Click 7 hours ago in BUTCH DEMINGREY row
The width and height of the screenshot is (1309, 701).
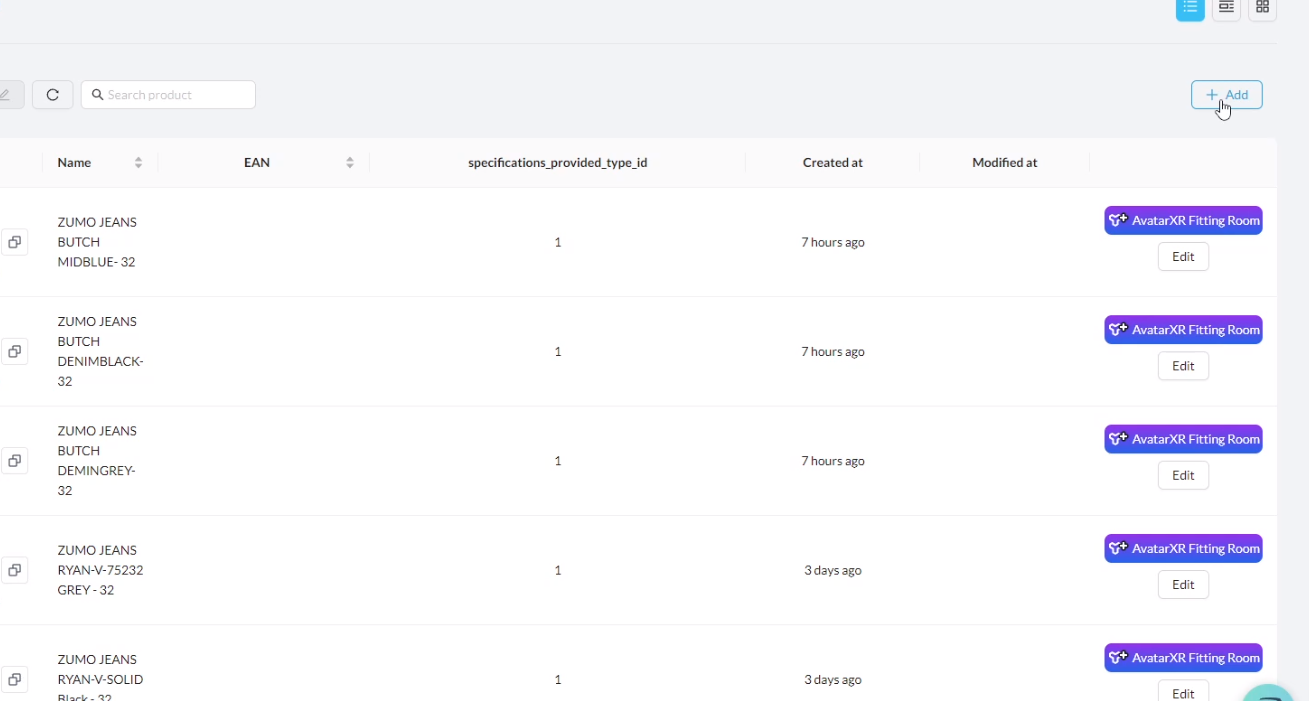(833, 461)
